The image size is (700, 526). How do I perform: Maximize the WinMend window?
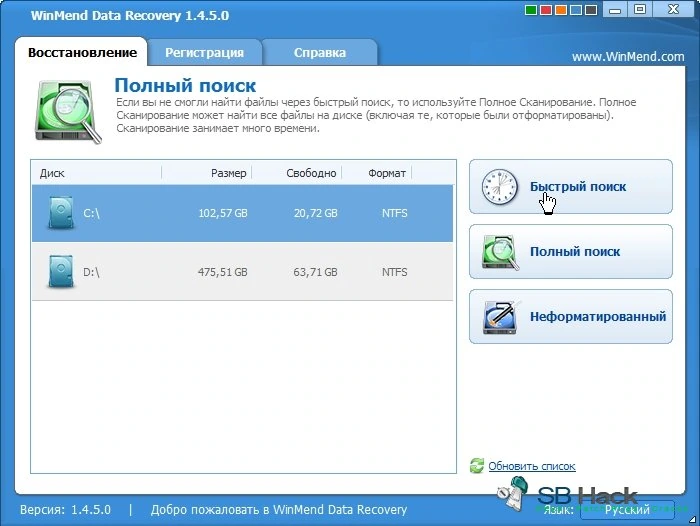tap(640, 9)
